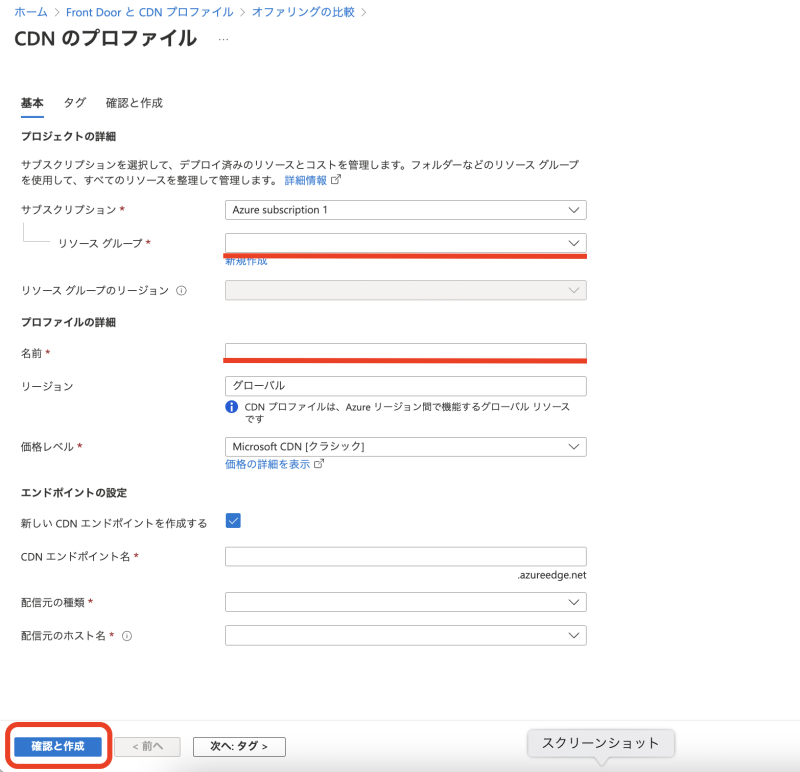Focus the CDN エンドポイント名 input field
Image resolution: width=800 pixels, height=772 pixels.
point(405,556)
